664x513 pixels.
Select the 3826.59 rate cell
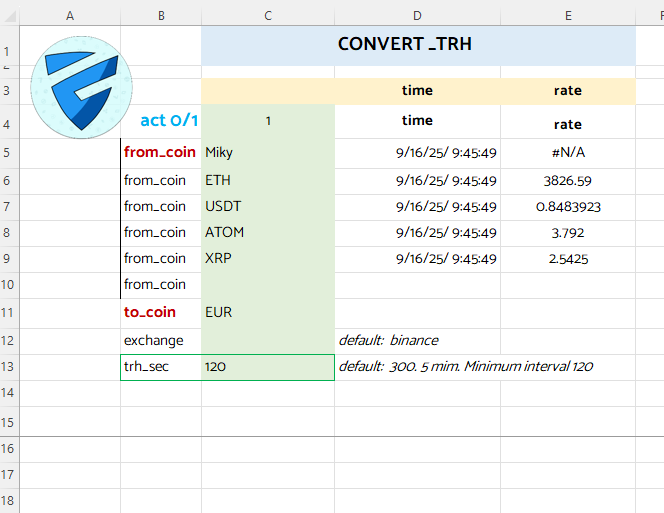tap(567, 181)
